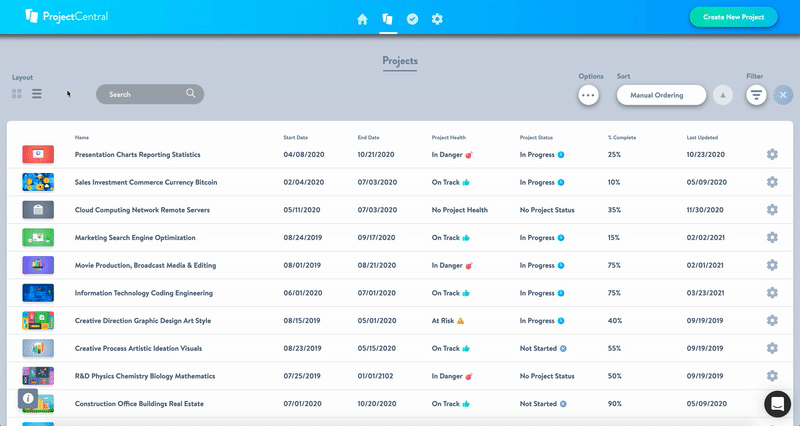Switch to grid layout view
The image size is (800, 426).
pos(17,94)
